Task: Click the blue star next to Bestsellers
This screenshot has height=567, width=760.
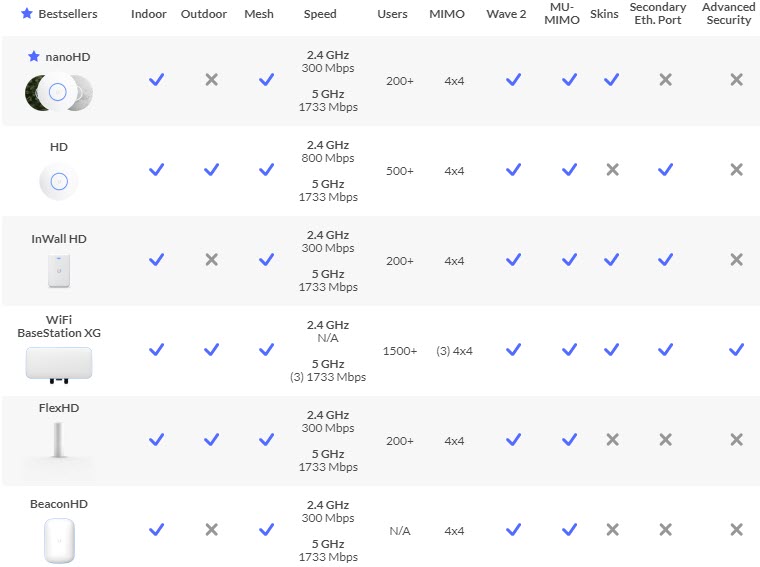Action: click(x=27, y=14)
